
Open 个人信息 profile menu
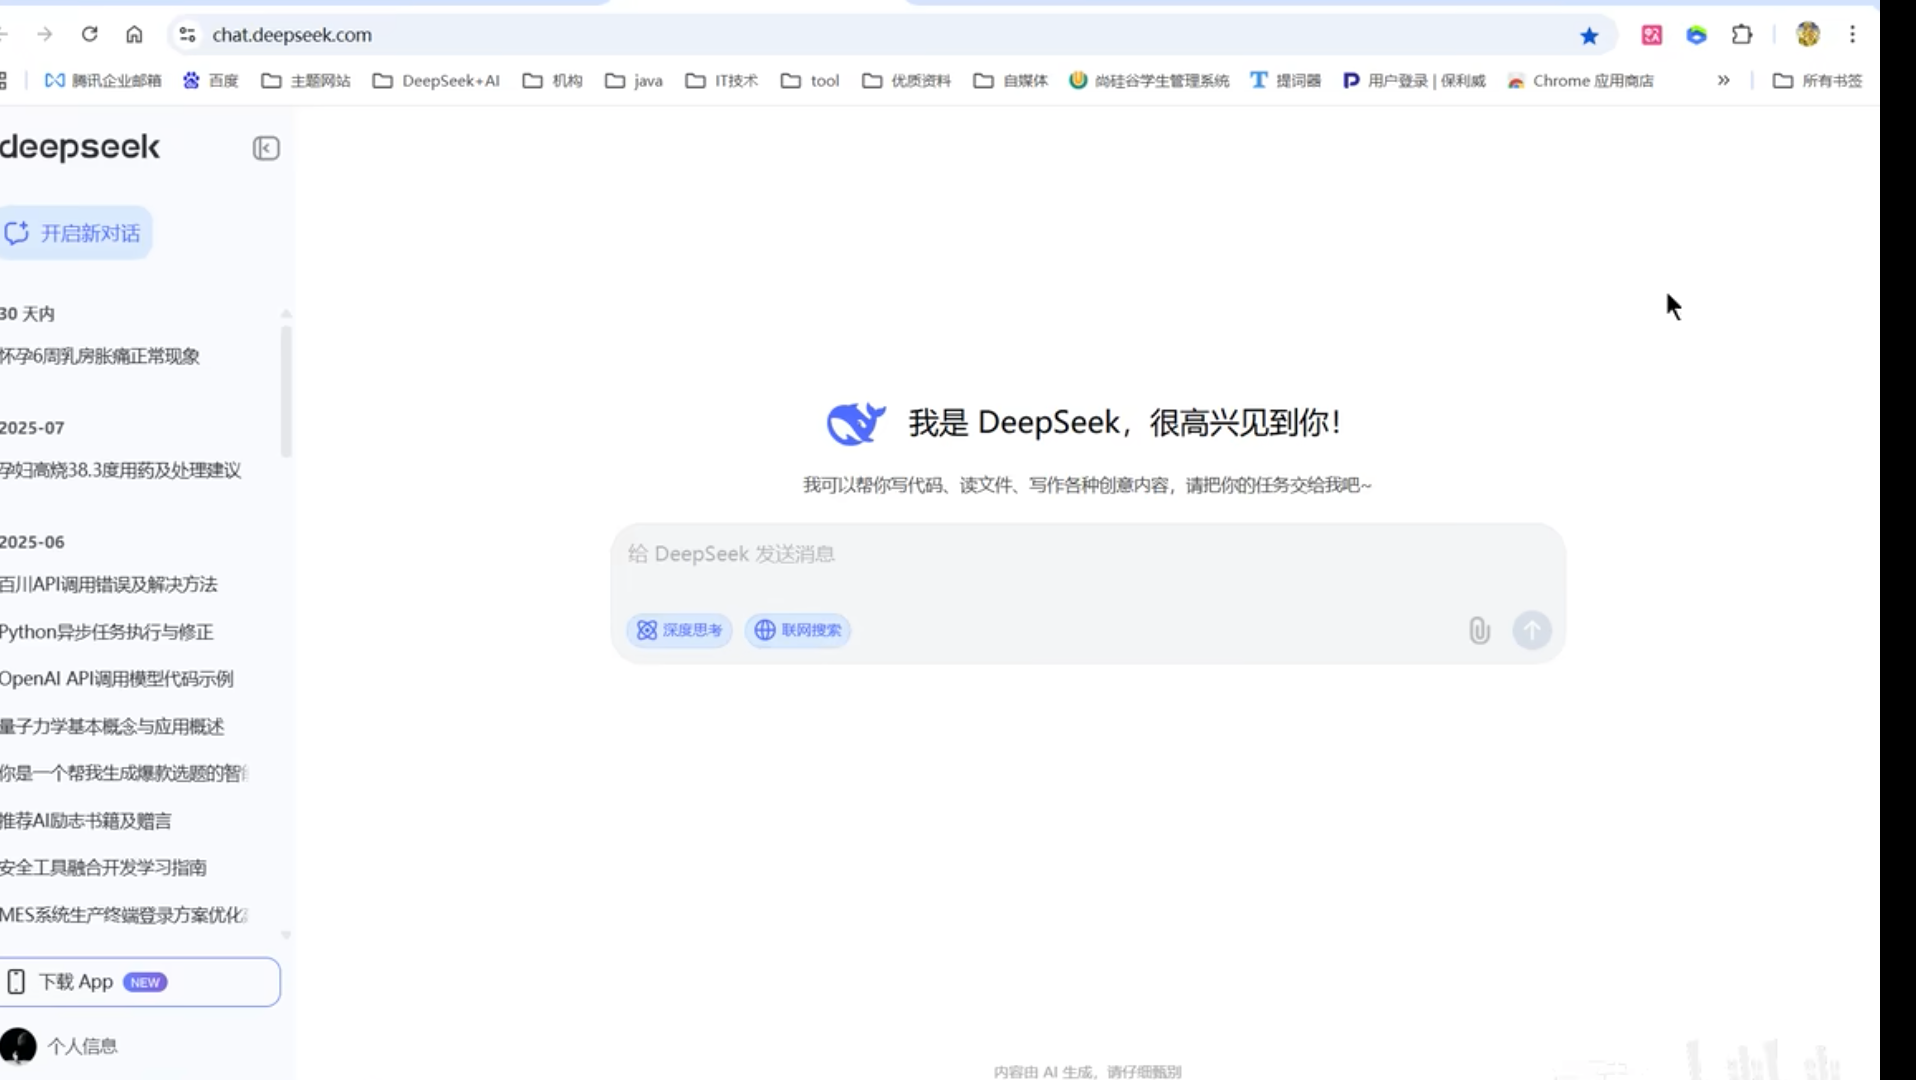coord(82,1046)
